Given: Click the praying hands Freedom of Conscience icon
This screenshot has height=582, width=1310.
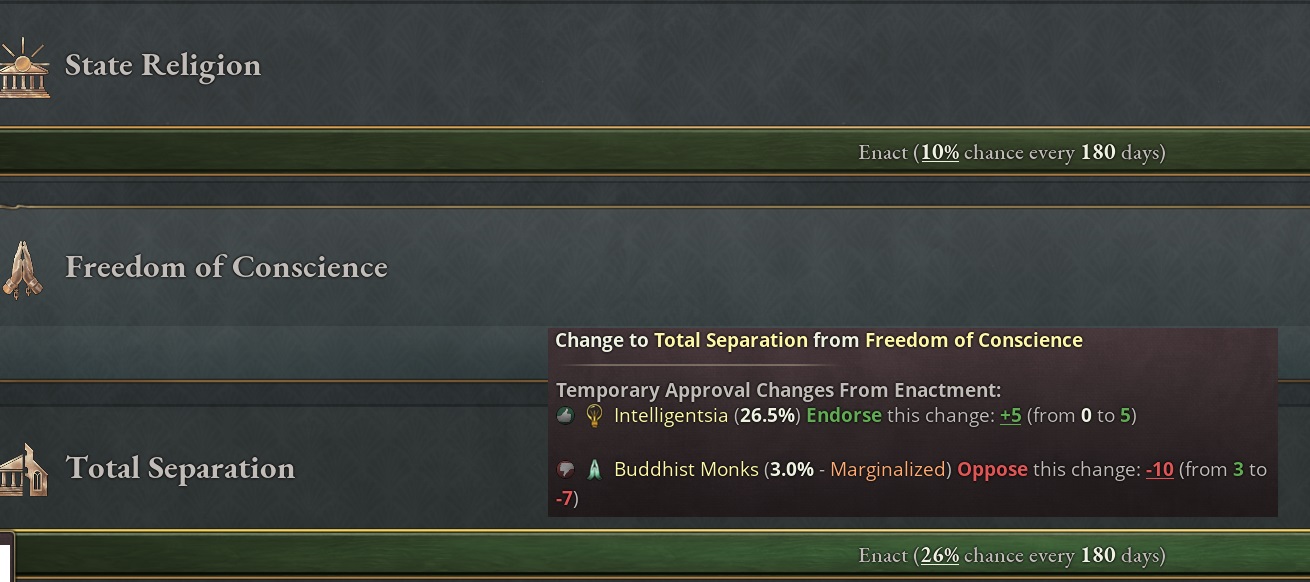Looking at the screenshot, I should [x=22, y=270].
